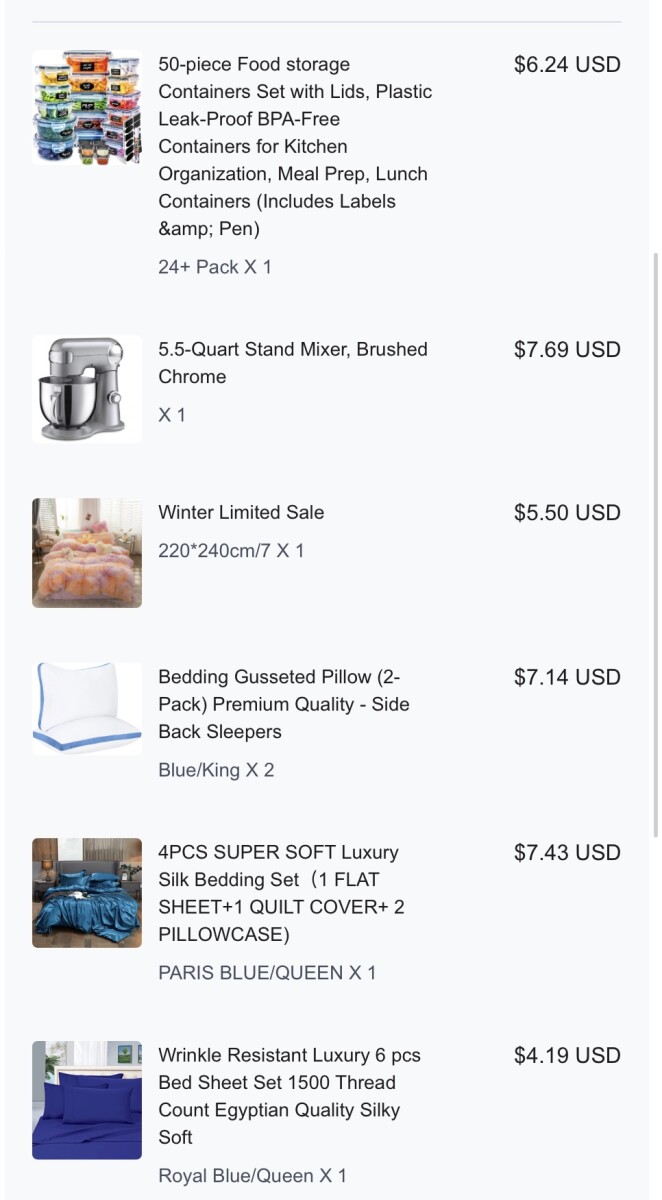This screenshot has width=662, height=1200.
Task: Click the gusseted pillow product thumbnail
Action: click(x=87, y=707)
